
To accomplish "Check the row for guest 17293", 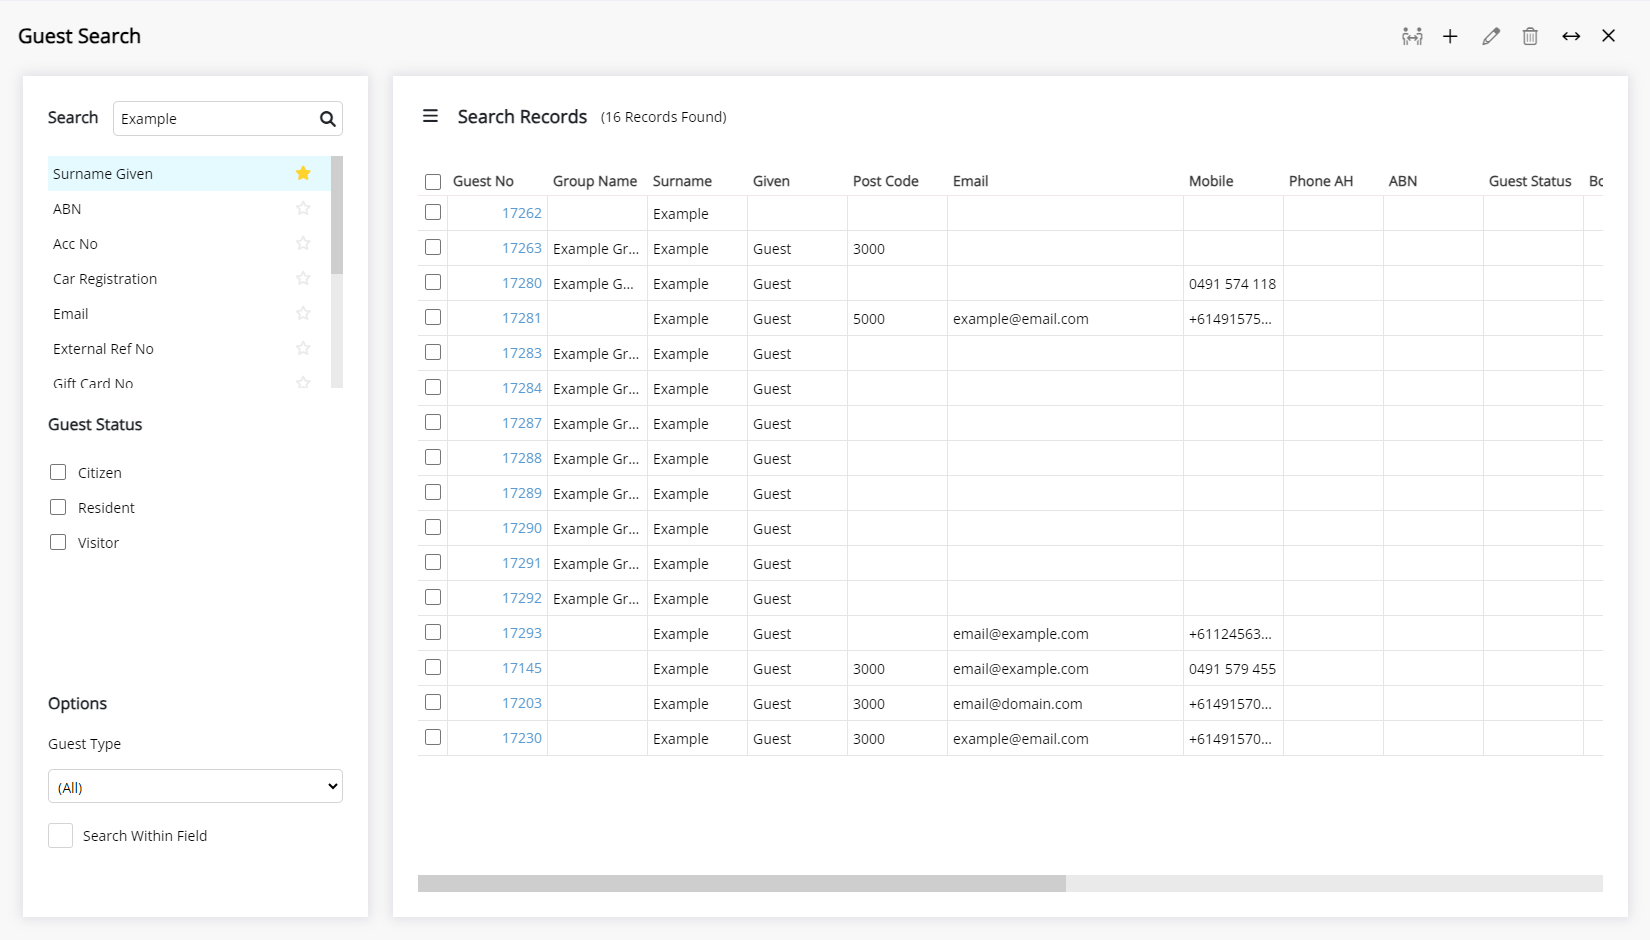I will pos(433,632).
